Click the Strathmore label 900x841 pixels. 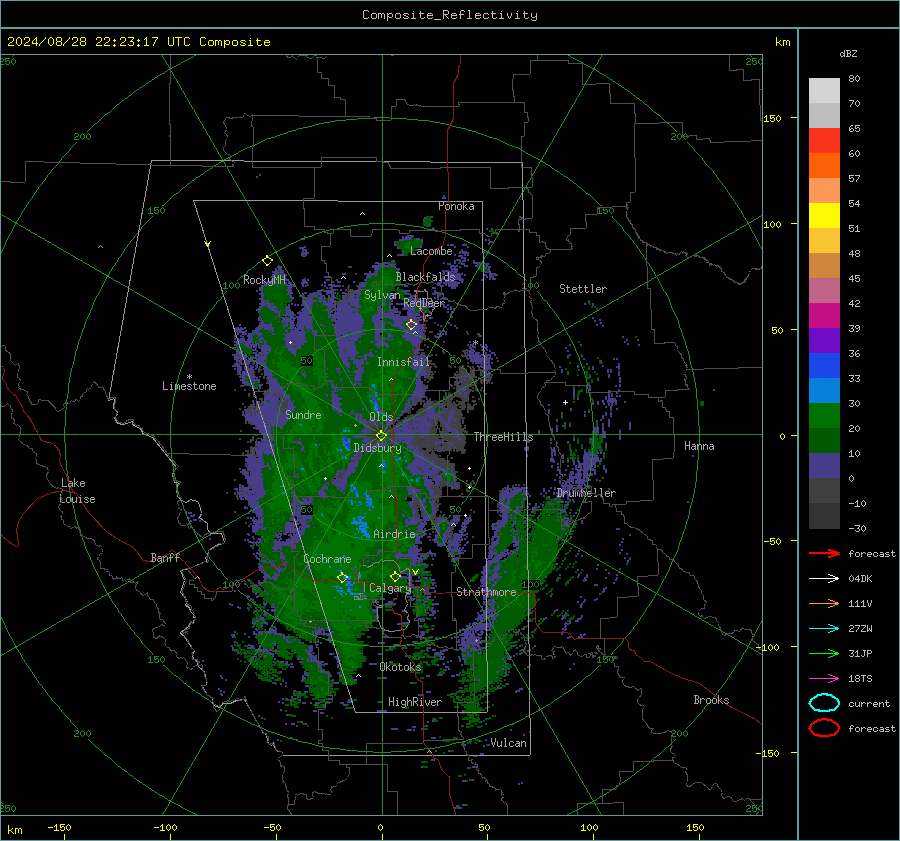tap(486, 592)
